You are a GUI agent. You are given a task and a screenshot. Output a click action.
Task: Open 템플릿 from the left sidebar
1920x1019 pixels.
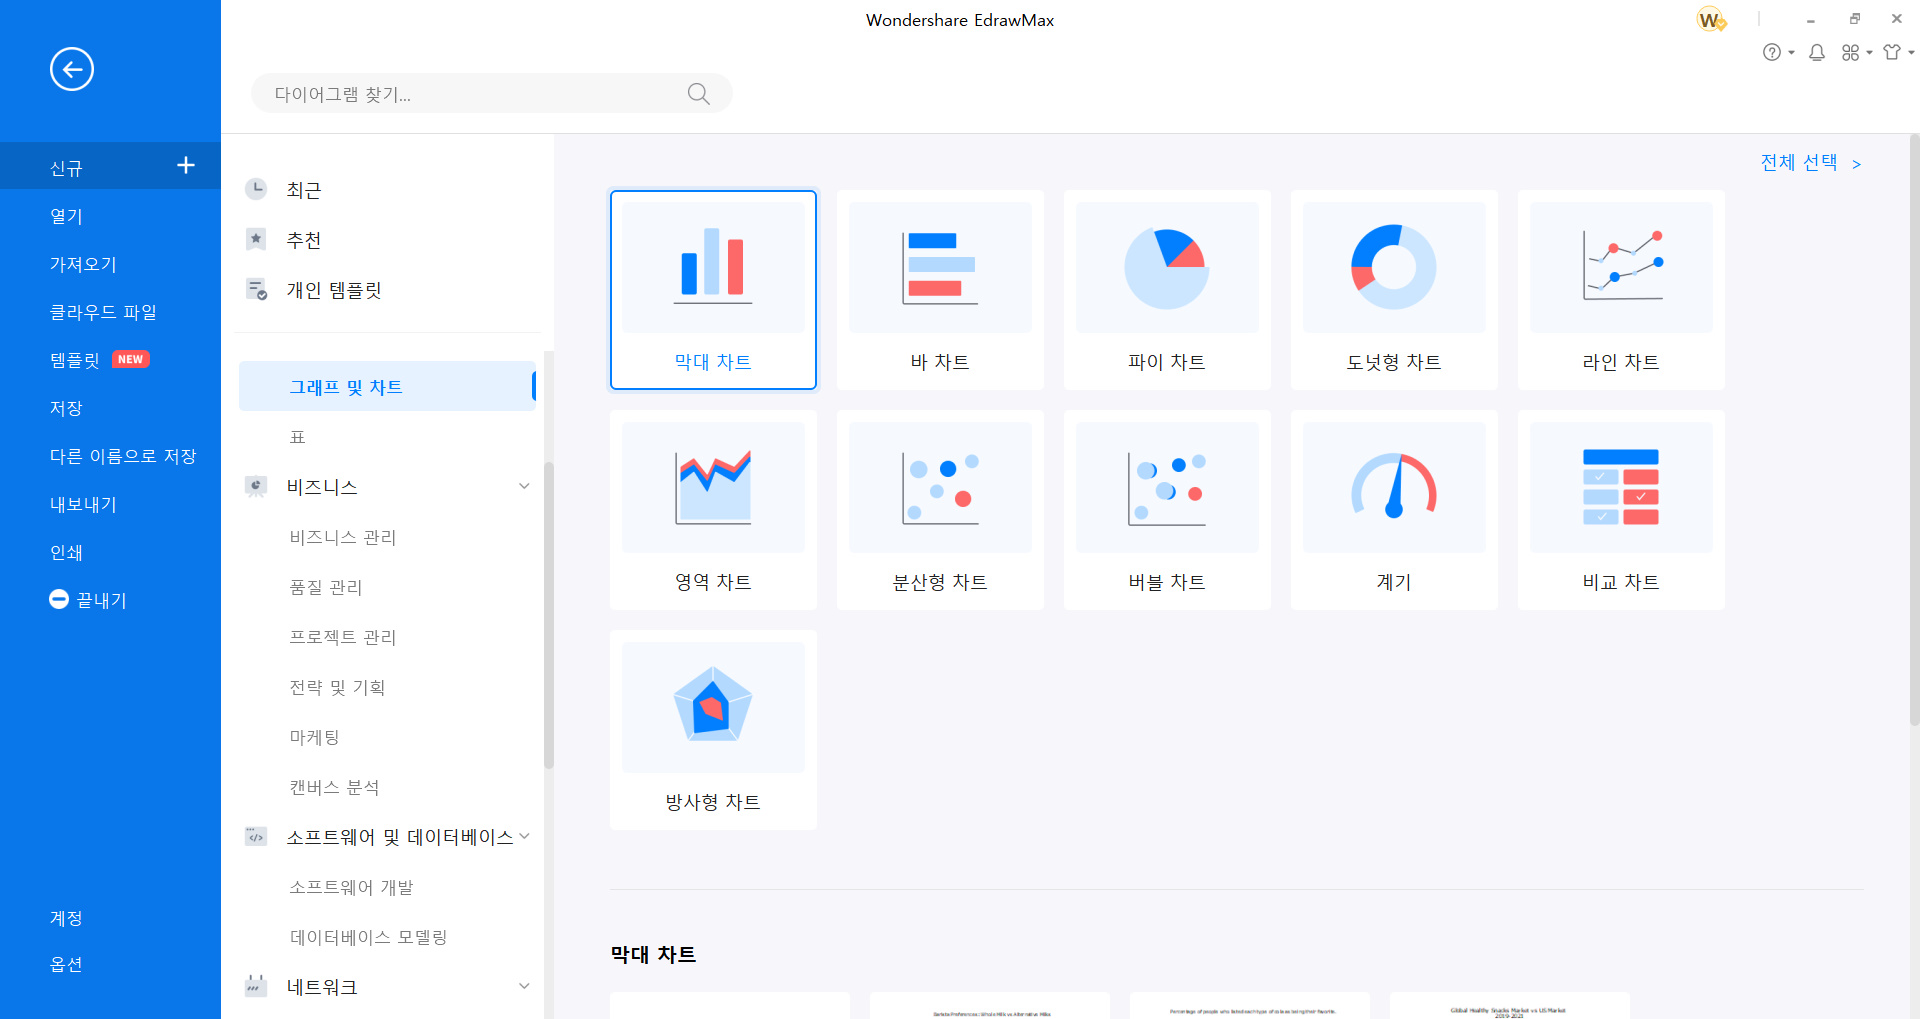[x=77, y=360]
